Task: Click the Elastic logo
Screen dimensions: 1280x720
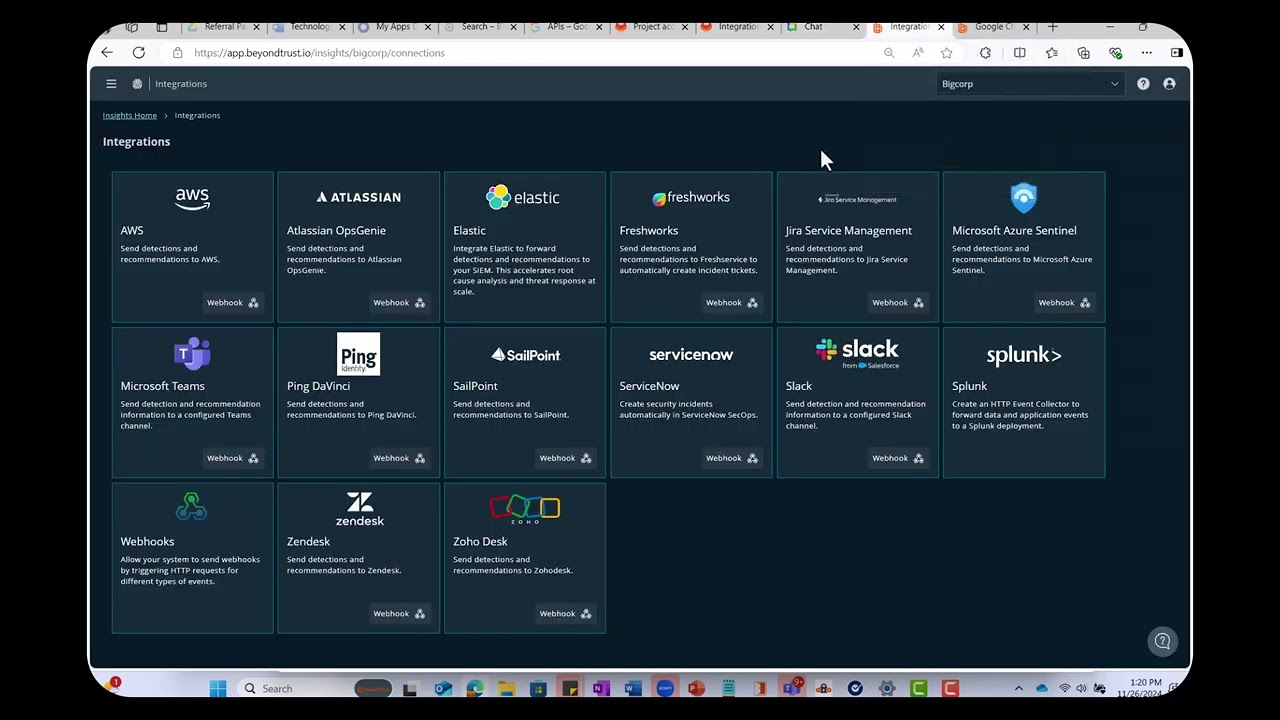Action: [x=523, y=197]
